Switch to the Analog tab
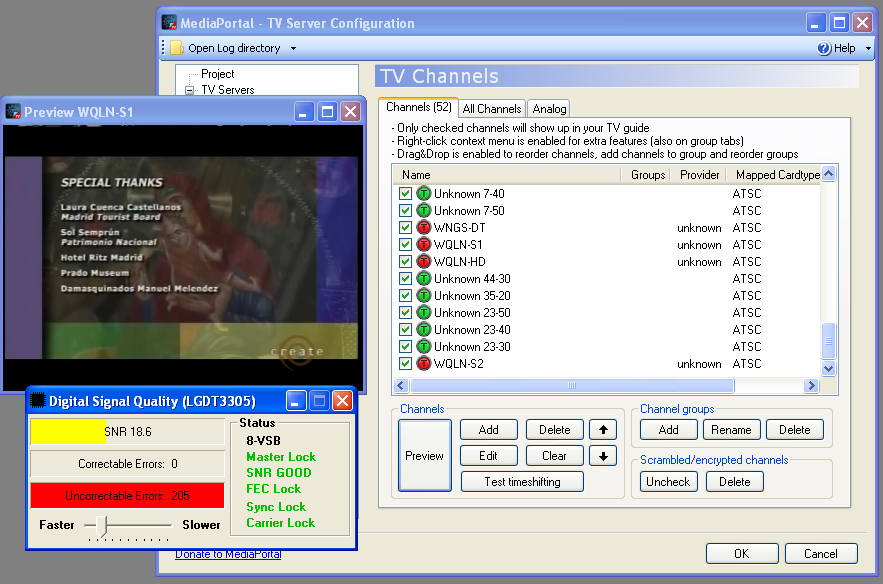This screenshot has width=883, height=584. coord(550,109)
